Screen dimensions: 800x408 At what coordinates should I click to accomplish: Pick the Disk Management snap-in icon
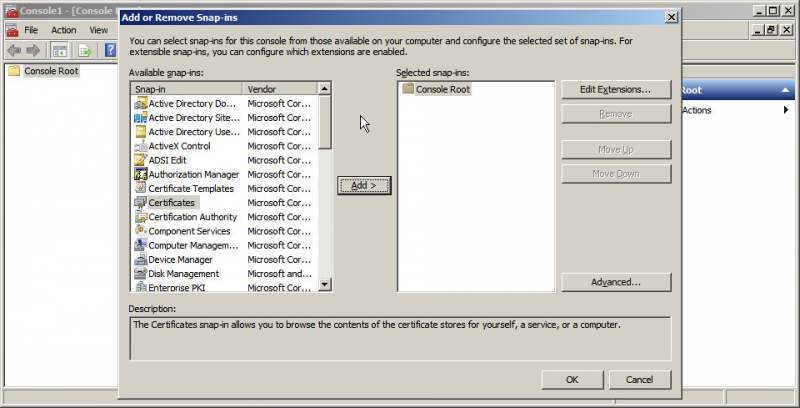pos(140,274)
